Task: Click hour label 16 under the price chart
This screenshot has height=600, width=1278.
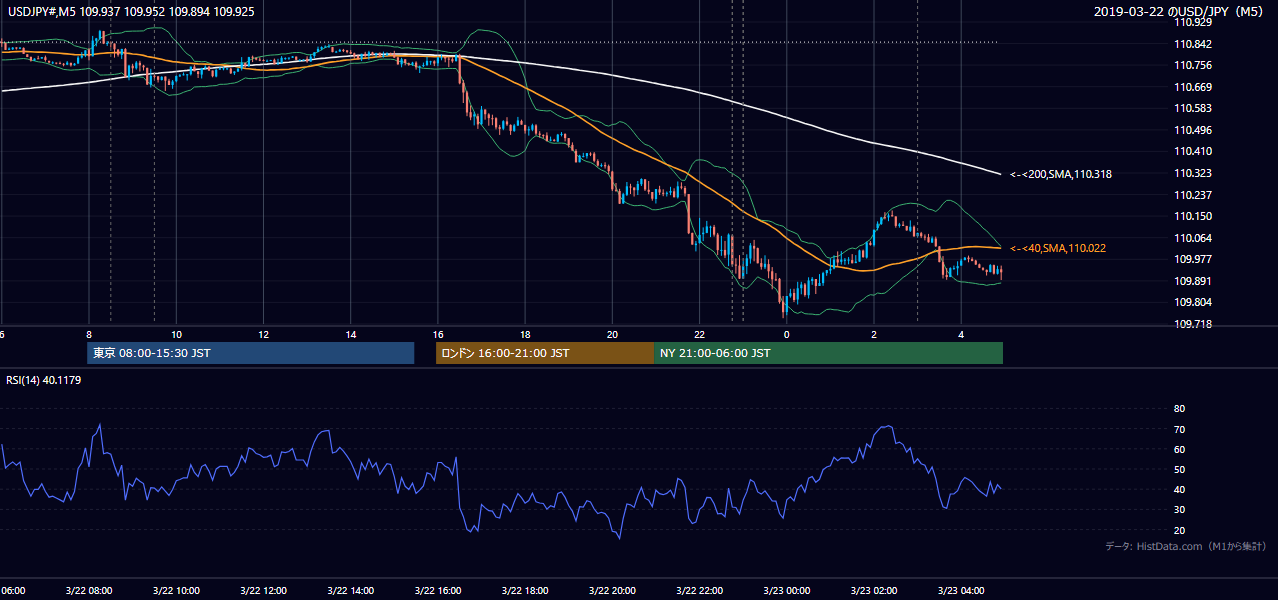Action: pyautogui.click(x=438, y=334)
